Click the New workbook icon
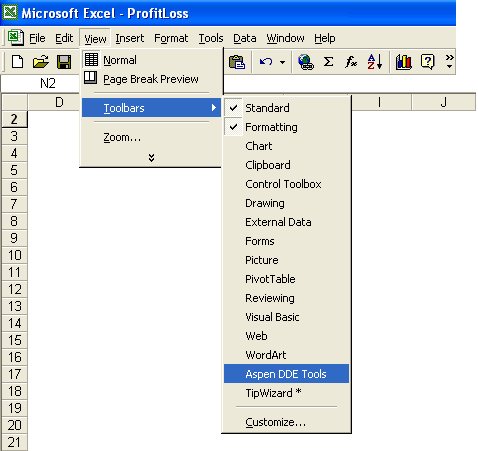The width and height of the screenshot is (478, 451). 17,62
